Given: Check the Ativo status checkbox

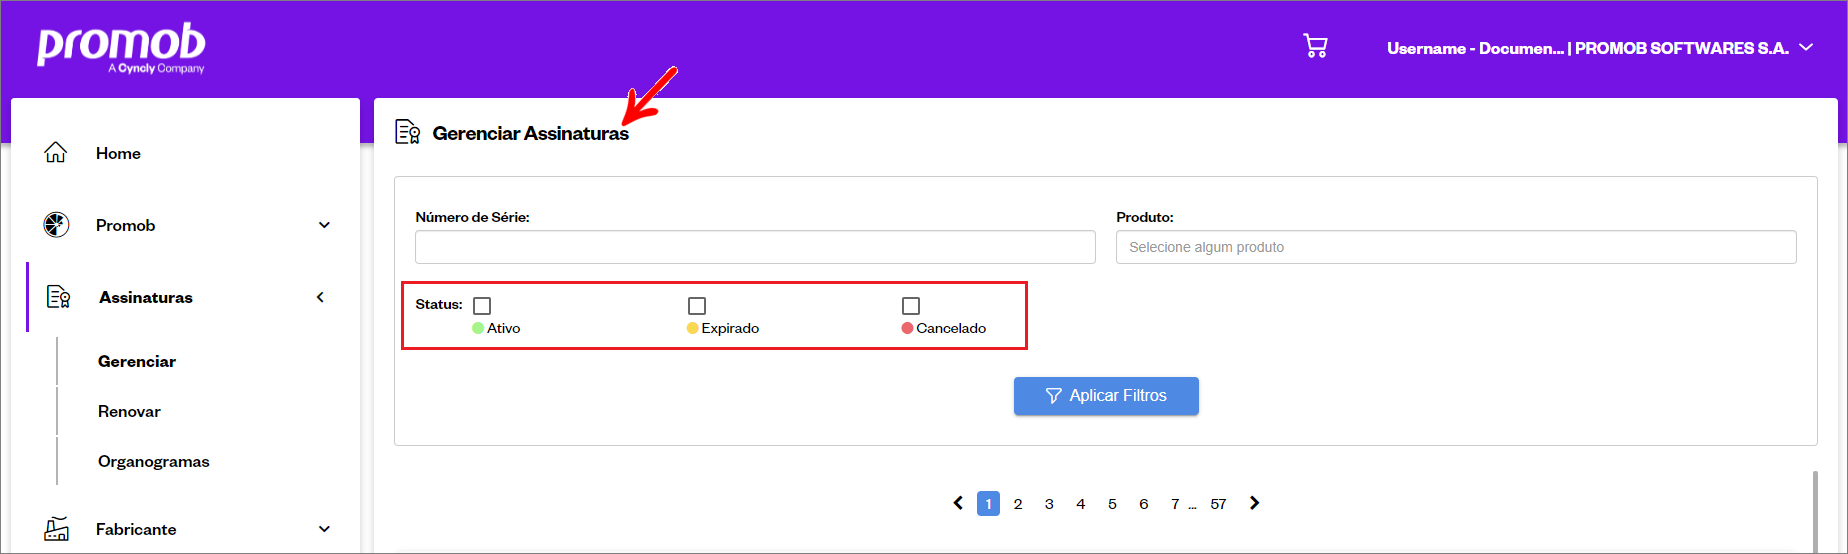Looking at the screenshot, I should coord(482,306).
